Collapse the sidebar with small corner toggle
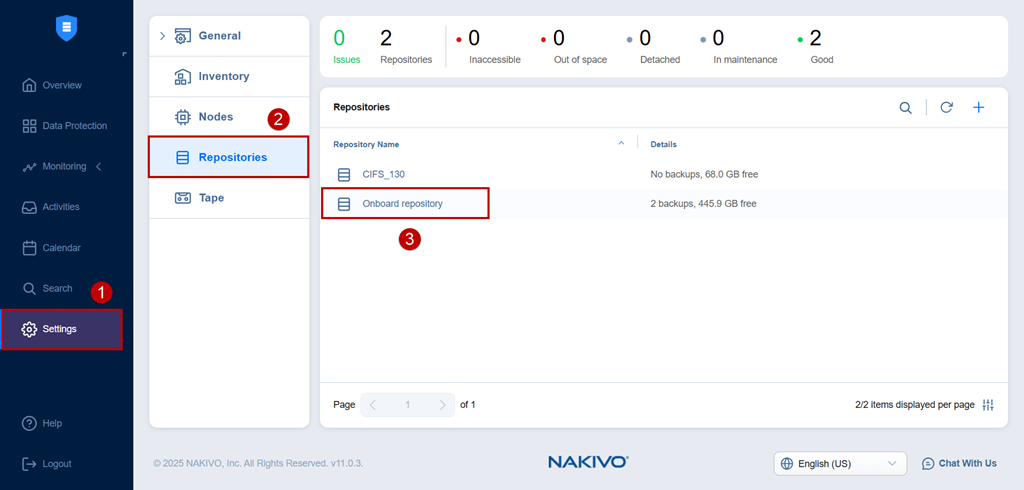The width and height of the screenshot is (1024, 490). pos(124,54)
